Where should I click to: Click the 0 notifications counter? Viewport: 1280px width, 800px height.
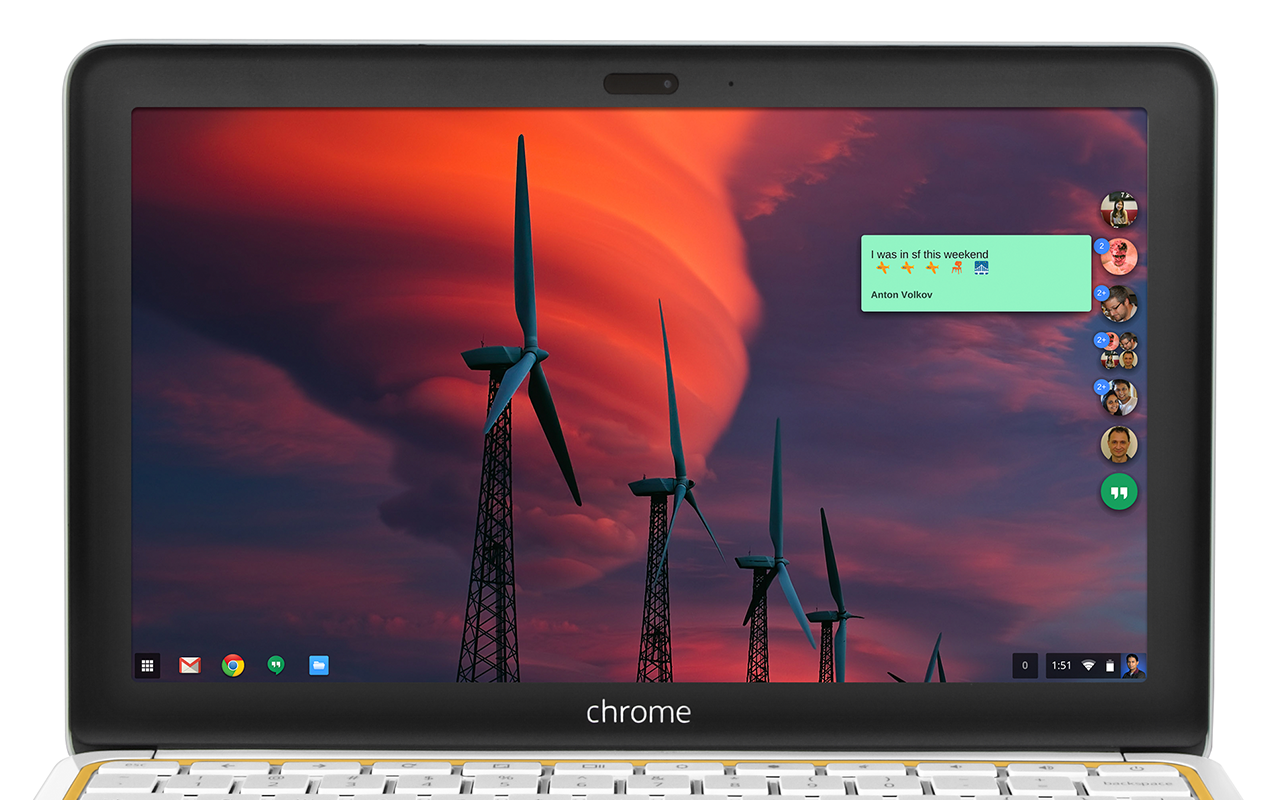pyautogui.click(x=1024, y=665)
